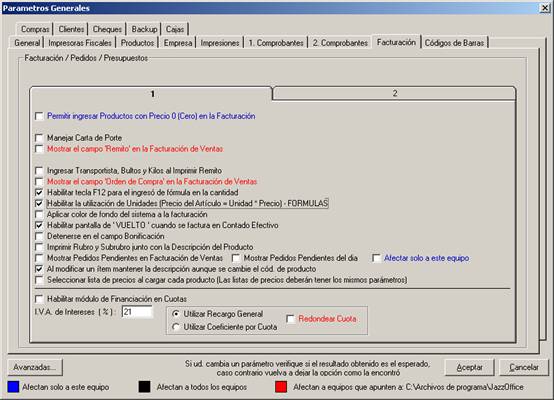Viewport: 554px width, 400px height.
Task: Enable 'Redondear Cuota' checkbox
Action: (x=290, y=319)
